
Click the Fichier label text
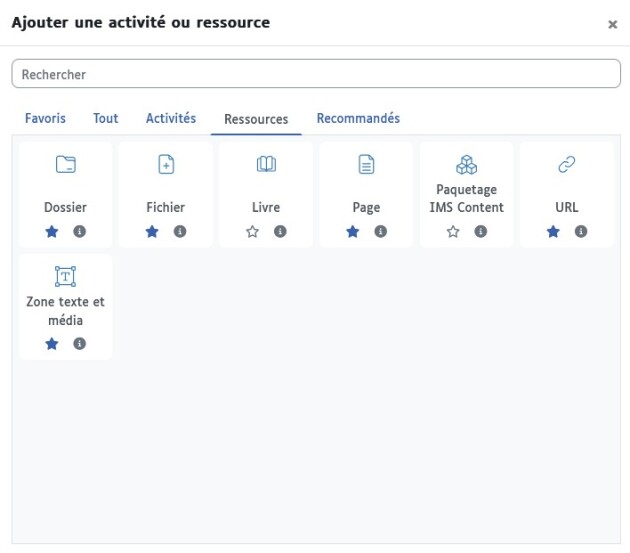[x=166, y=208]
